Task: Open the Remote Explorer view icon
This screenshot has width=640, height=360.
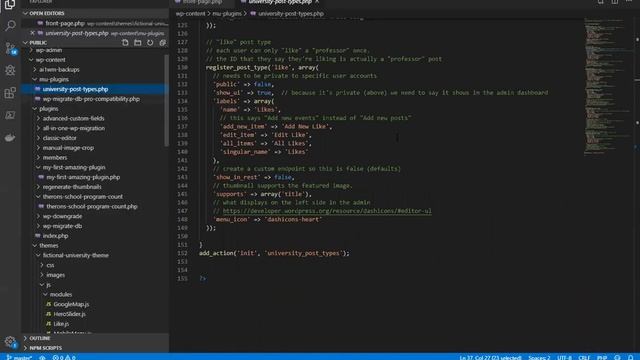Action: point(10,115)
